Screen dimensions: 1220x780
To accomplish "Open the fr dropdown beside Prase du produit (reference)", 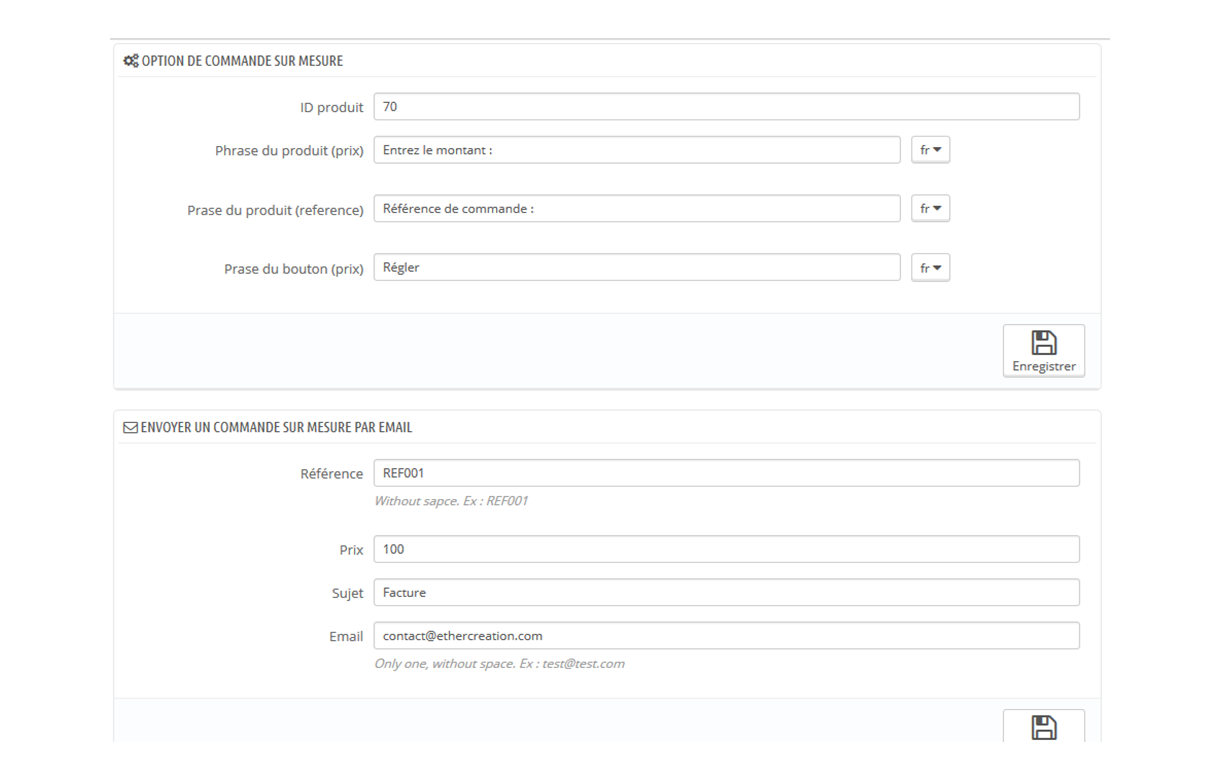I will pos(930,209).
